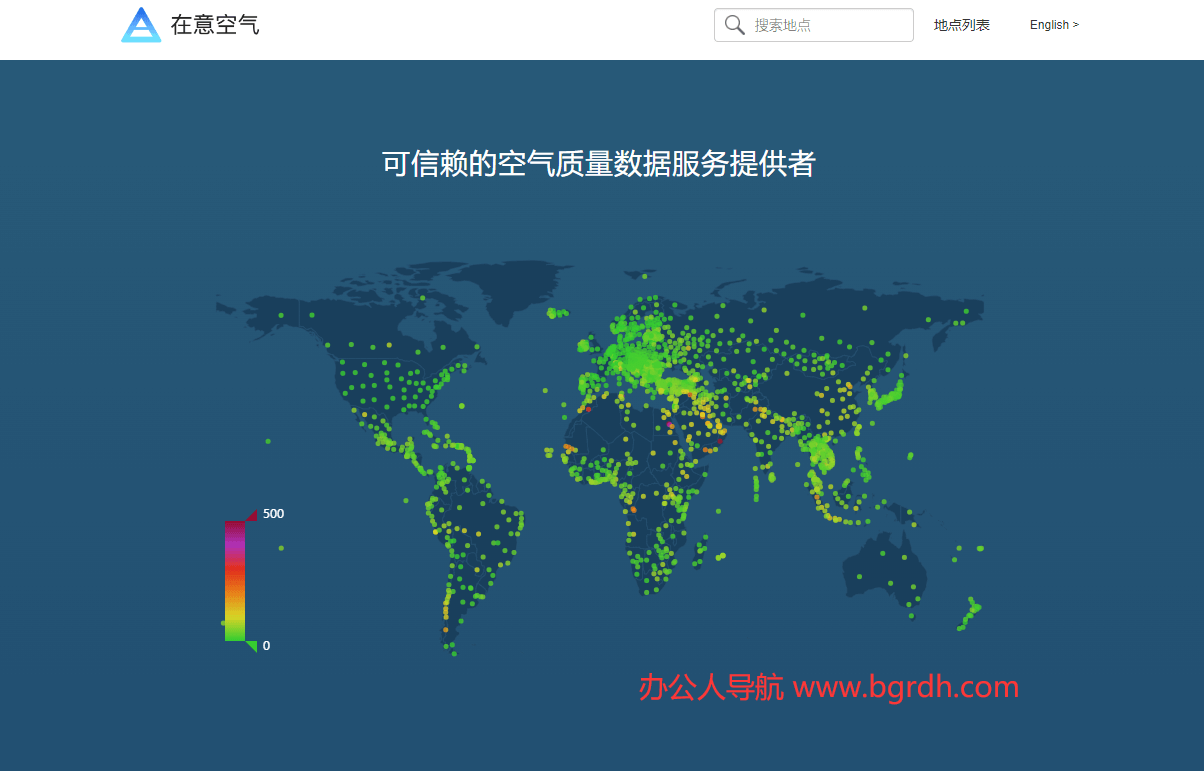Open the 地点列表 page

[961, 25]
